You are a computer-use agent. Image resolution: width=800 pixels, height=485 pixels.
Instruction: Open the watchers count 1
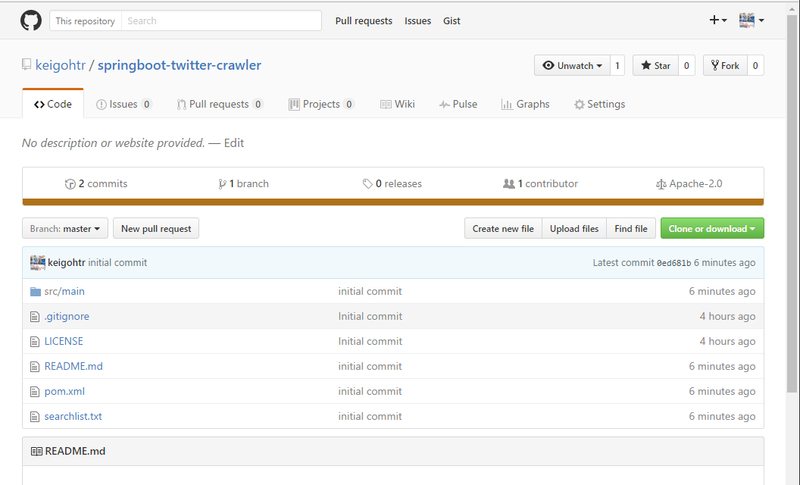617,65
